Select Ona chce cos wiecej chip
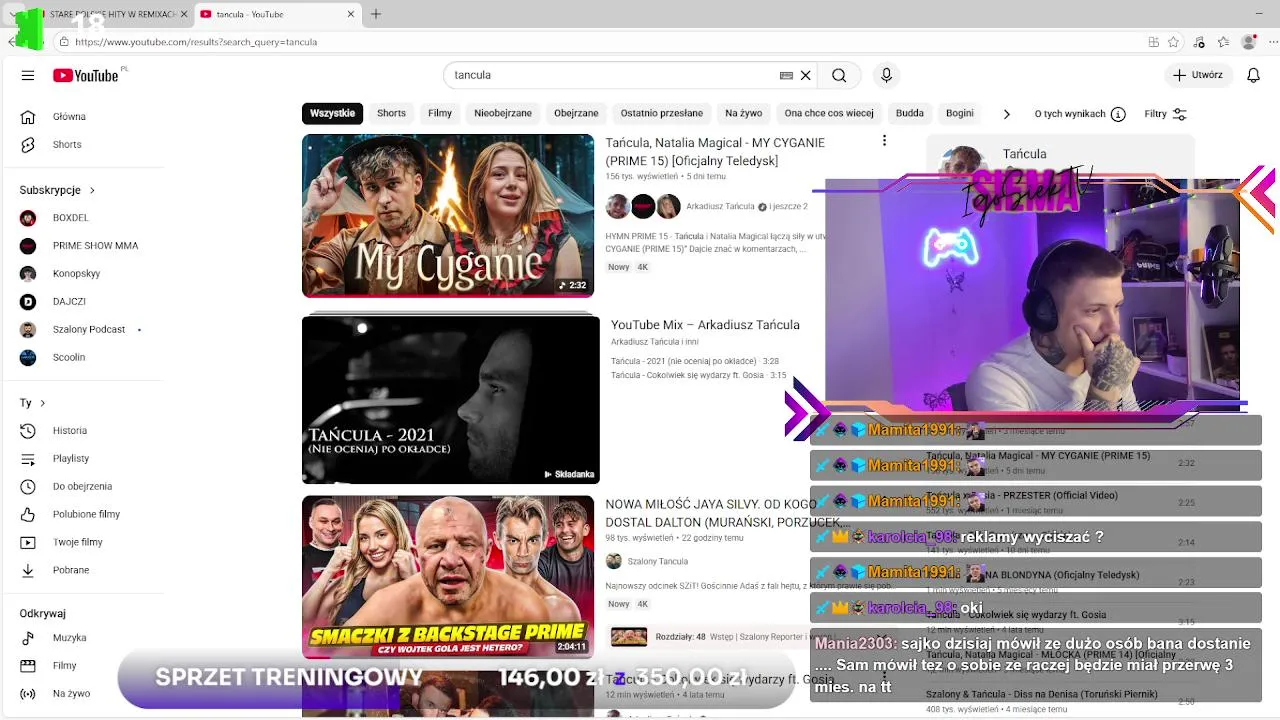 coord(829,113)
